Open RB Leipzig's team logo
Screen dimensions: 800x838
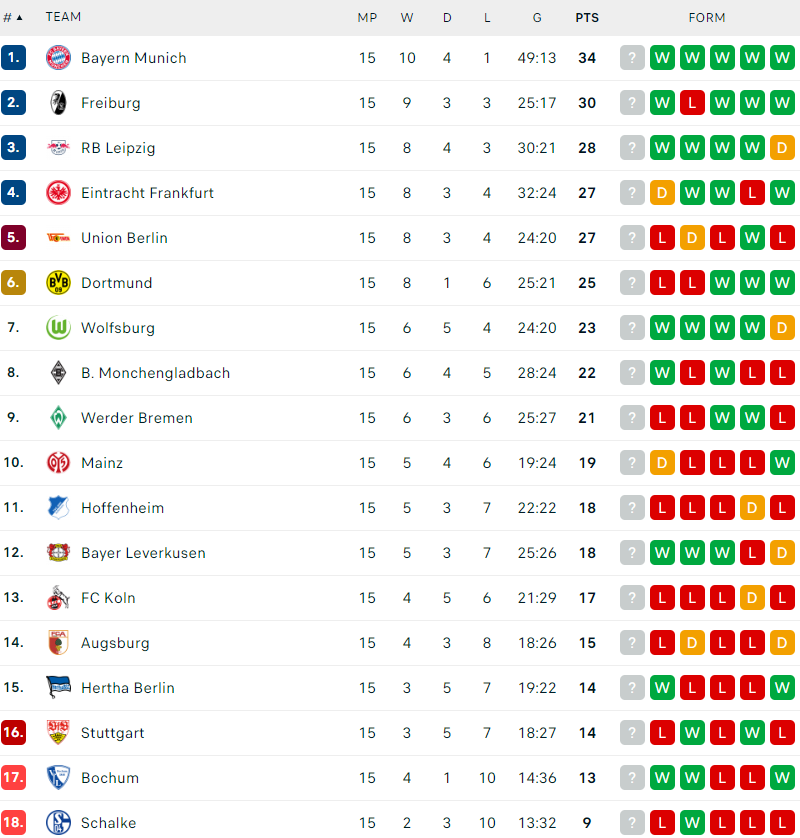(58, 148)
